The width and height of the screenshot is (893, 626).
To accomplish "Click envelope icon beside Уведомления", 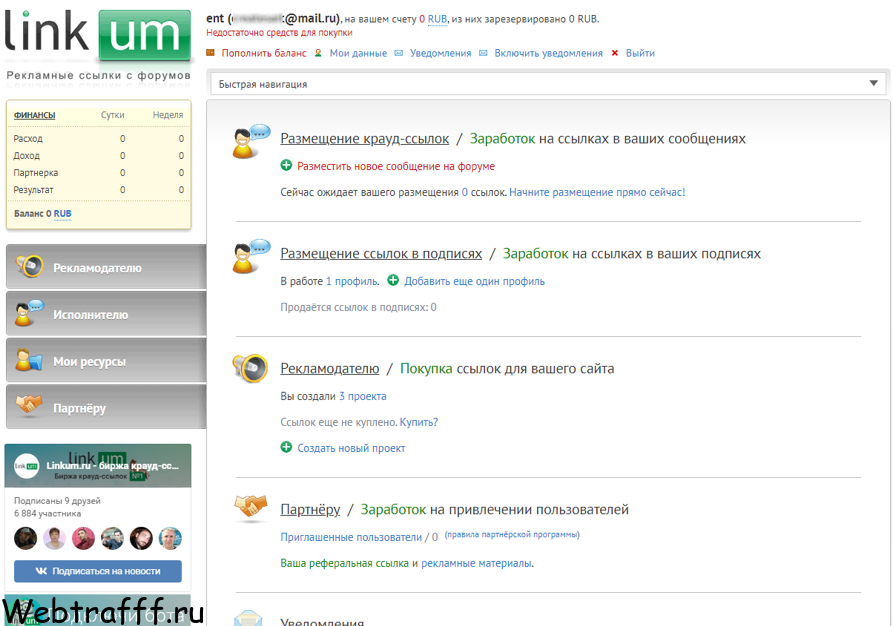I will point(399,53).
